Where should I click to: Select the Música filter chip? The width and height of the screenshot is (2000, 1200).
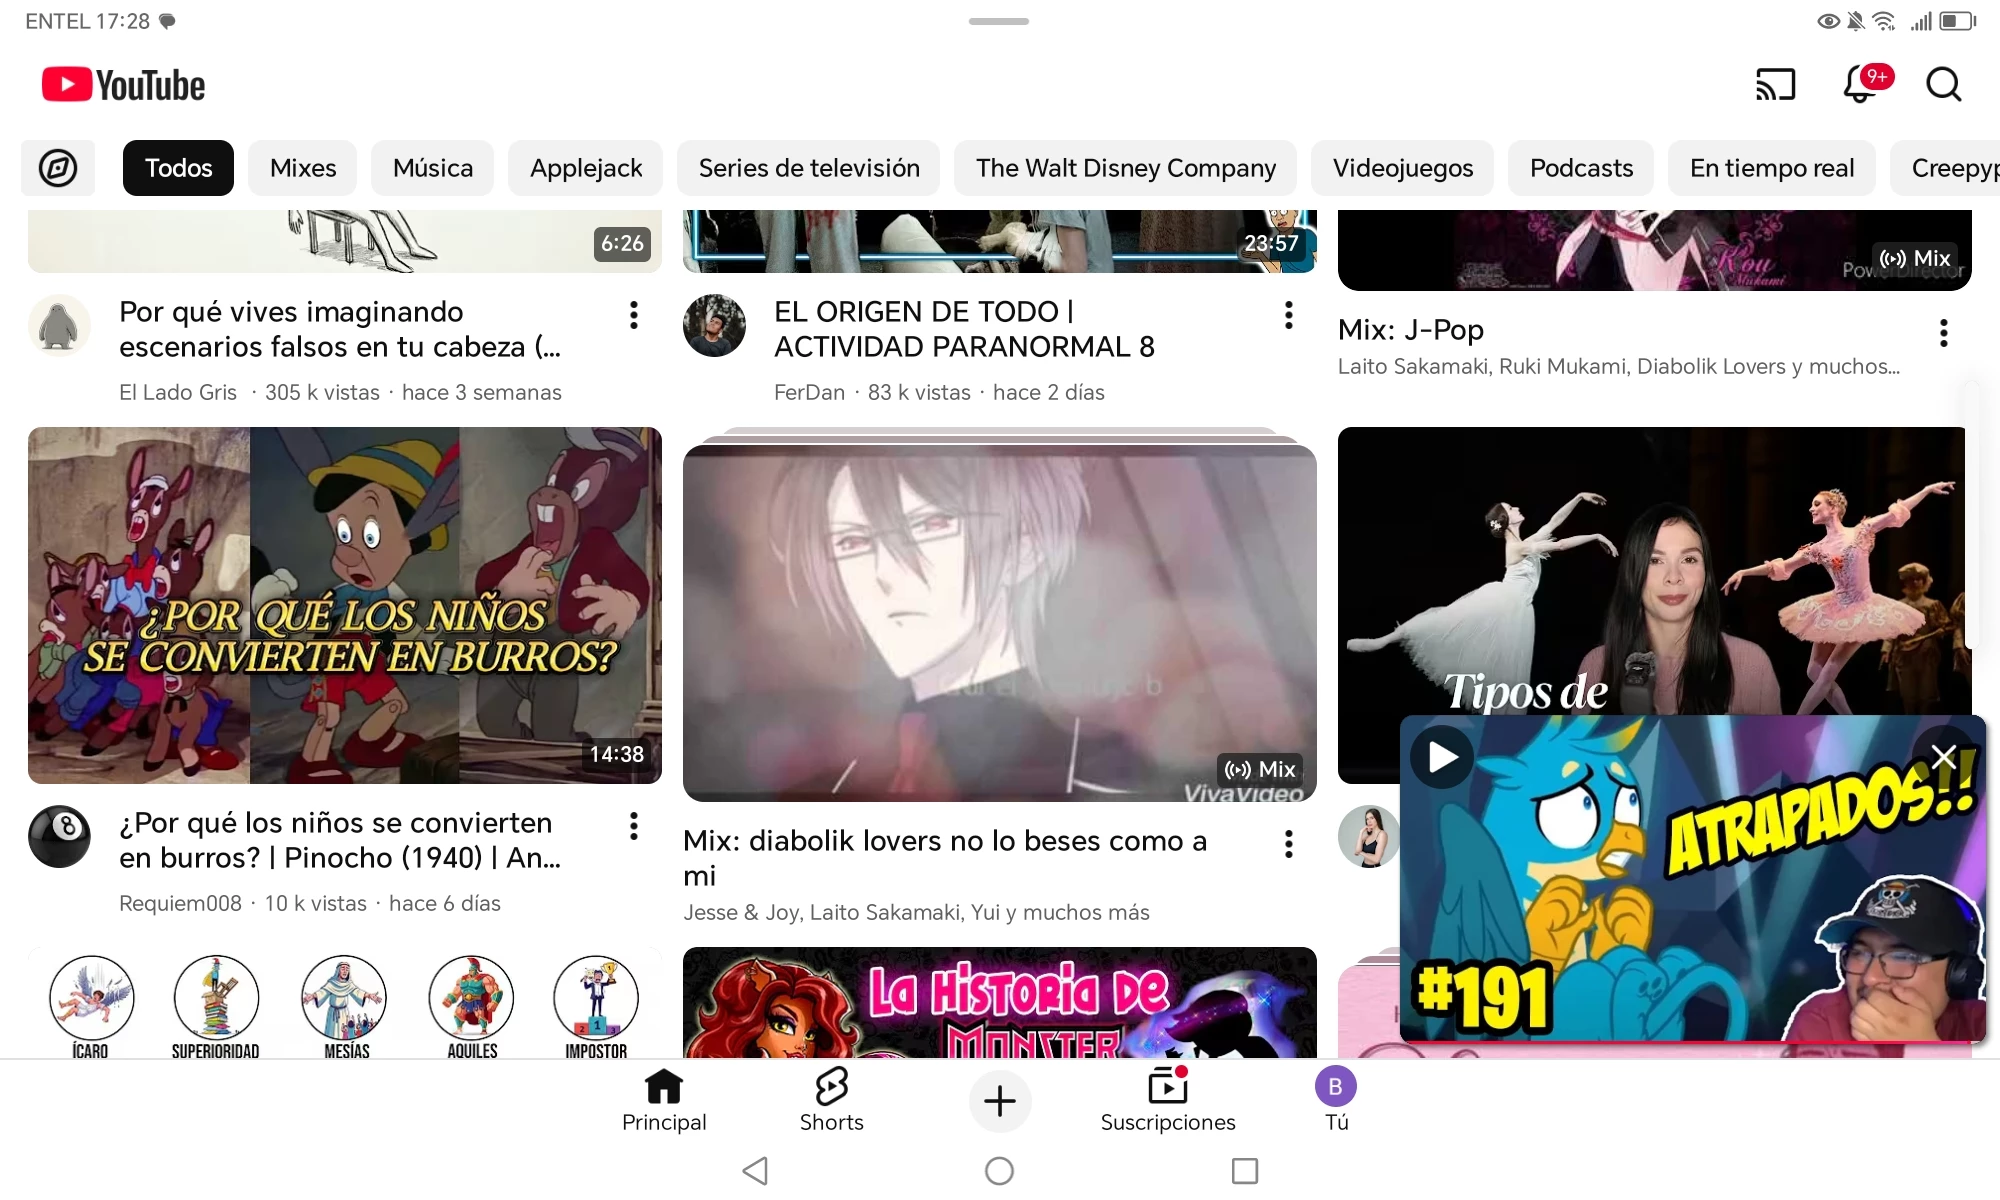coord(433,168)
